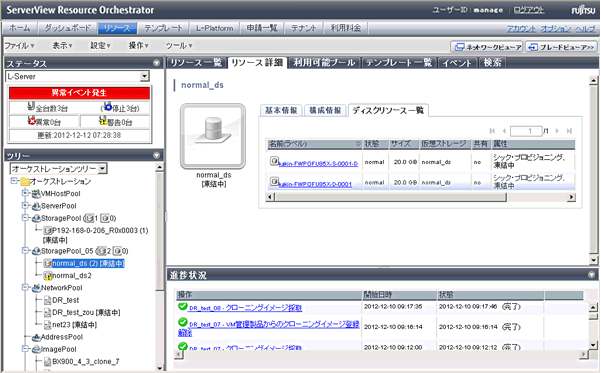Screen dimensions: 601x373
Task: Collapse the NetworkPool node
Action: (25, 287)
